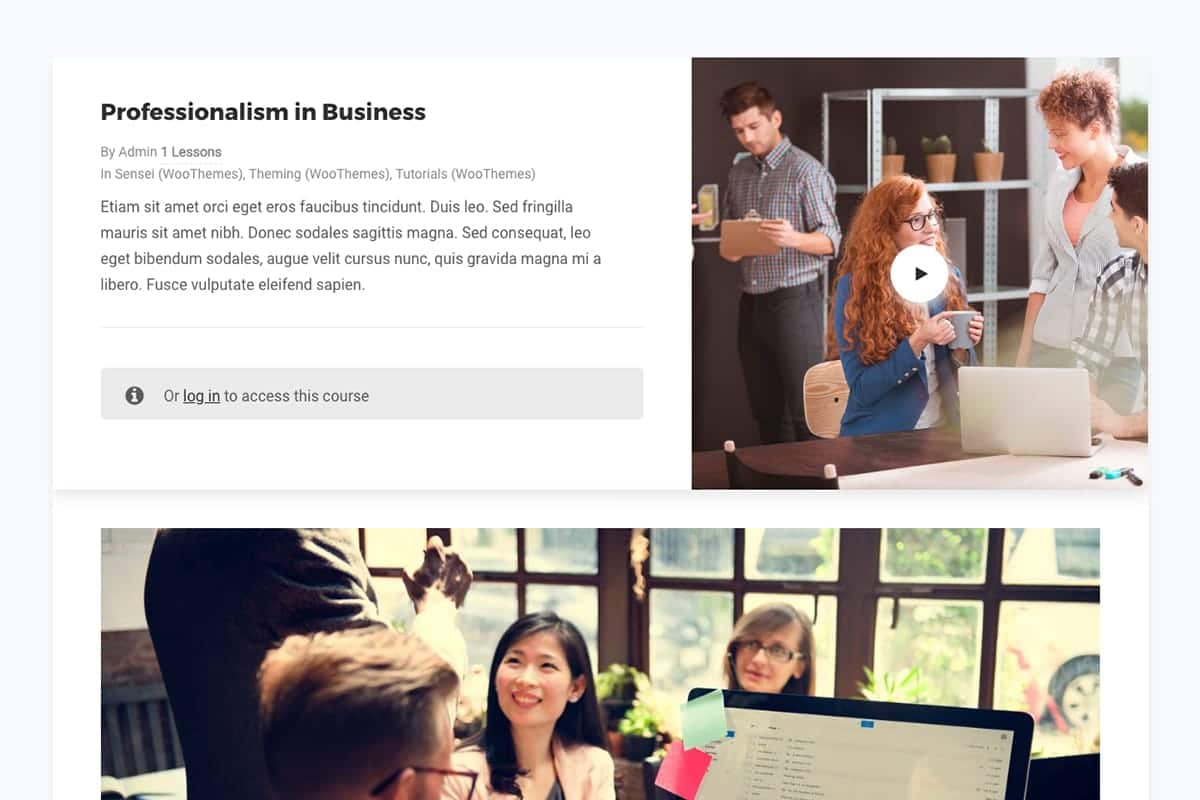The image size is (1200, 800).
Task: Click the course description paragraph
Action: (x=352, y=245)
